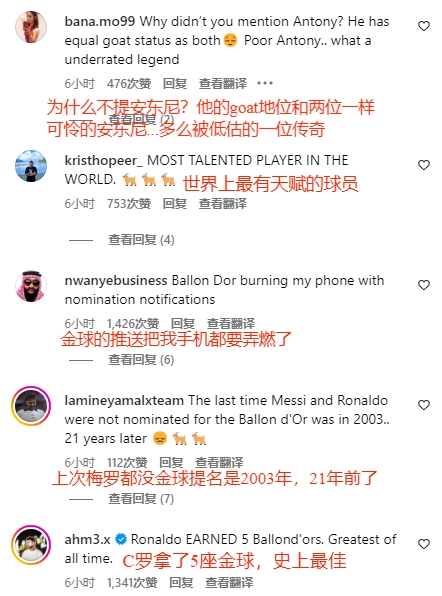The width and height of the screenshot is (442, 596).
Task: View lamineyamalxteam's story ring avatar
Action: pyautogui.click(x=31, y=406)
